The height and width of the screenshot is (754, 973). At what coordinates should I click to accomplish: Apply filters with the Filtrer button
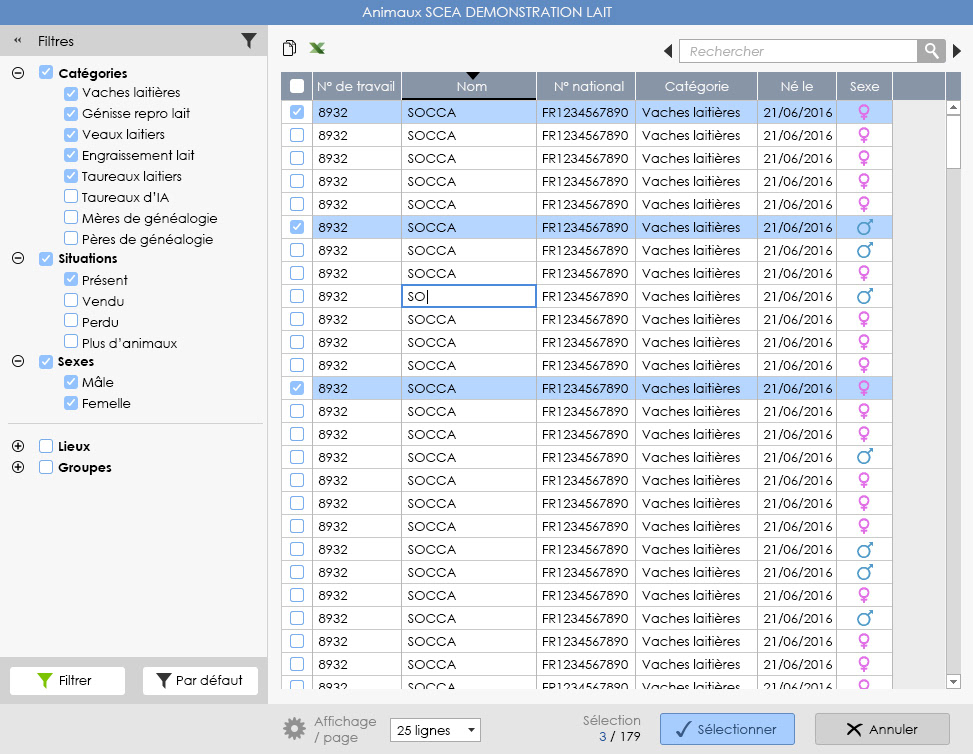(x=67, y=681)
